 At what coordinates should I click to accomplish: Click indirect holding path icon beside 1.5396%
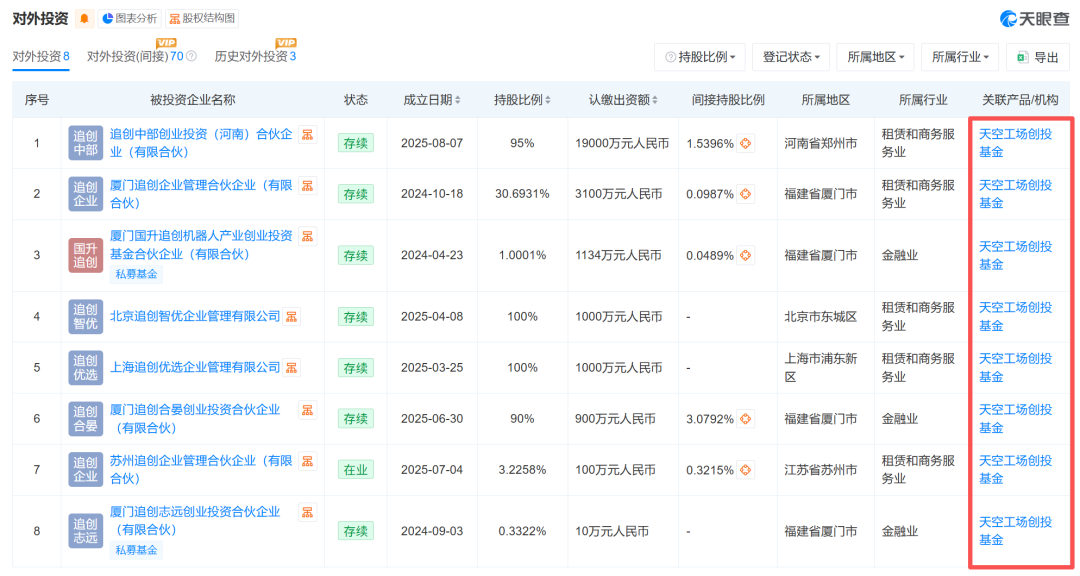(745, 143)
